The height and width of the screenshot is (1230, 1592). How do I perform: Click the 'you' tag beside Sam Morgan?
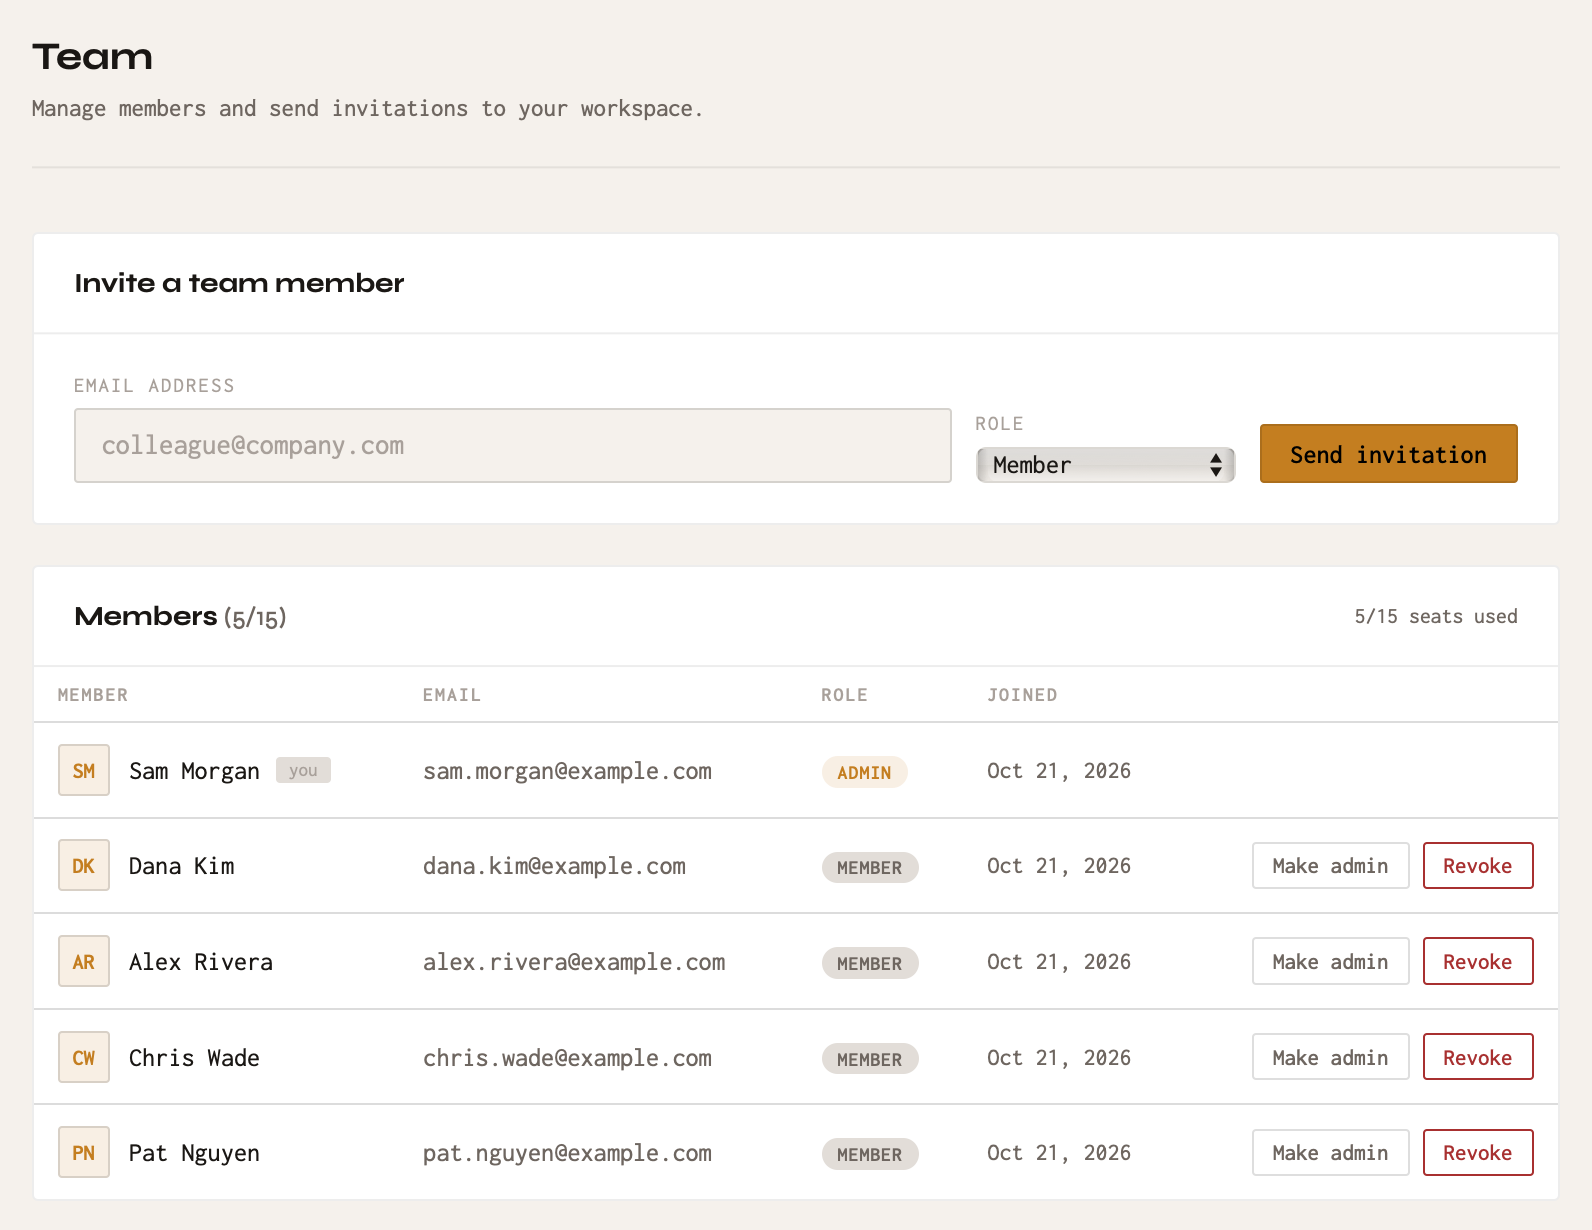click(x=303, y=770)
